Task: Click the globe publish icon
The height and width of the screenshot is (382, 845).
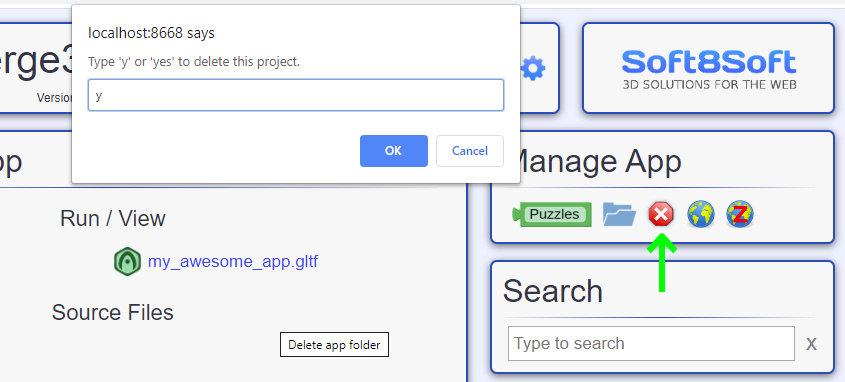Action: coord(701,214)
